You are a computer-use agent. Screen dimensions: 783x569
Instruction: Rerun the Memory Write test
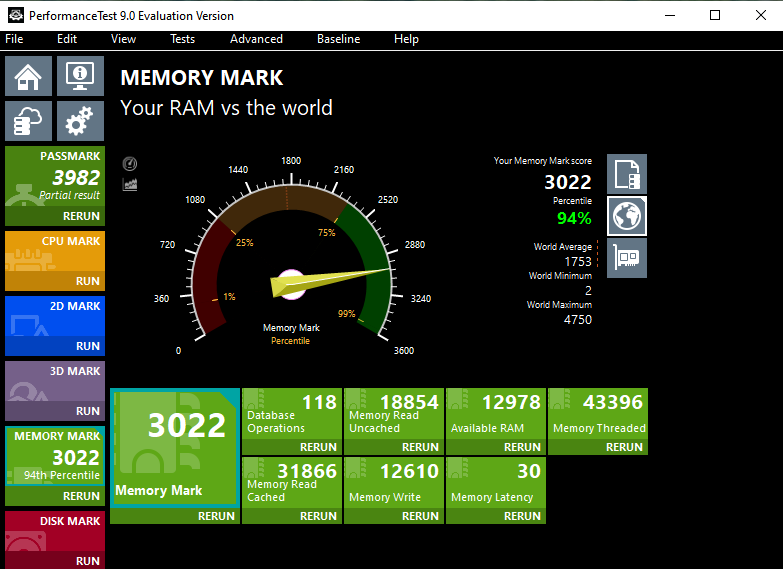(x=394, y=516)
